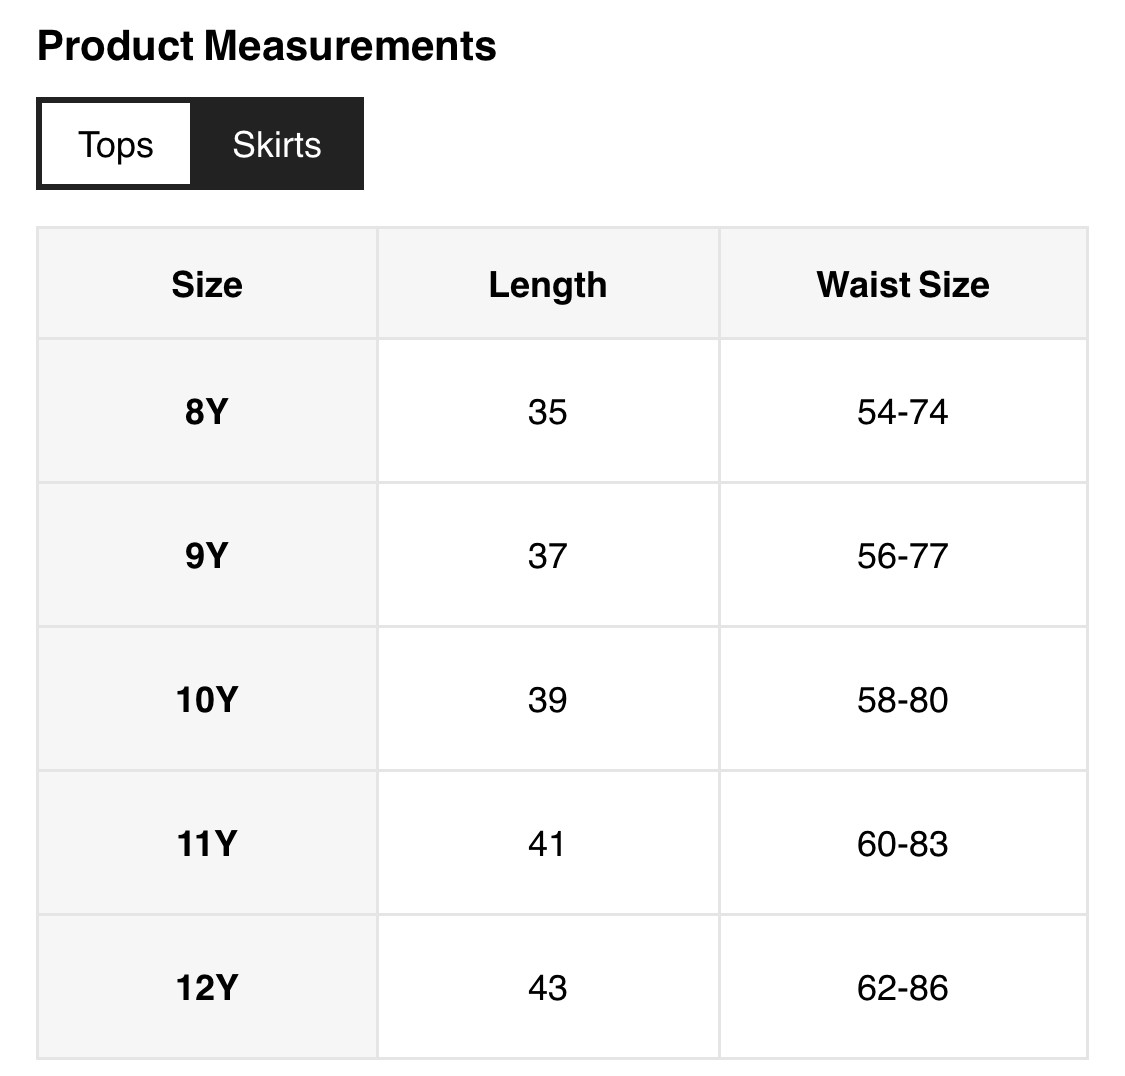Click the length value 37

[x=547, y=555]
